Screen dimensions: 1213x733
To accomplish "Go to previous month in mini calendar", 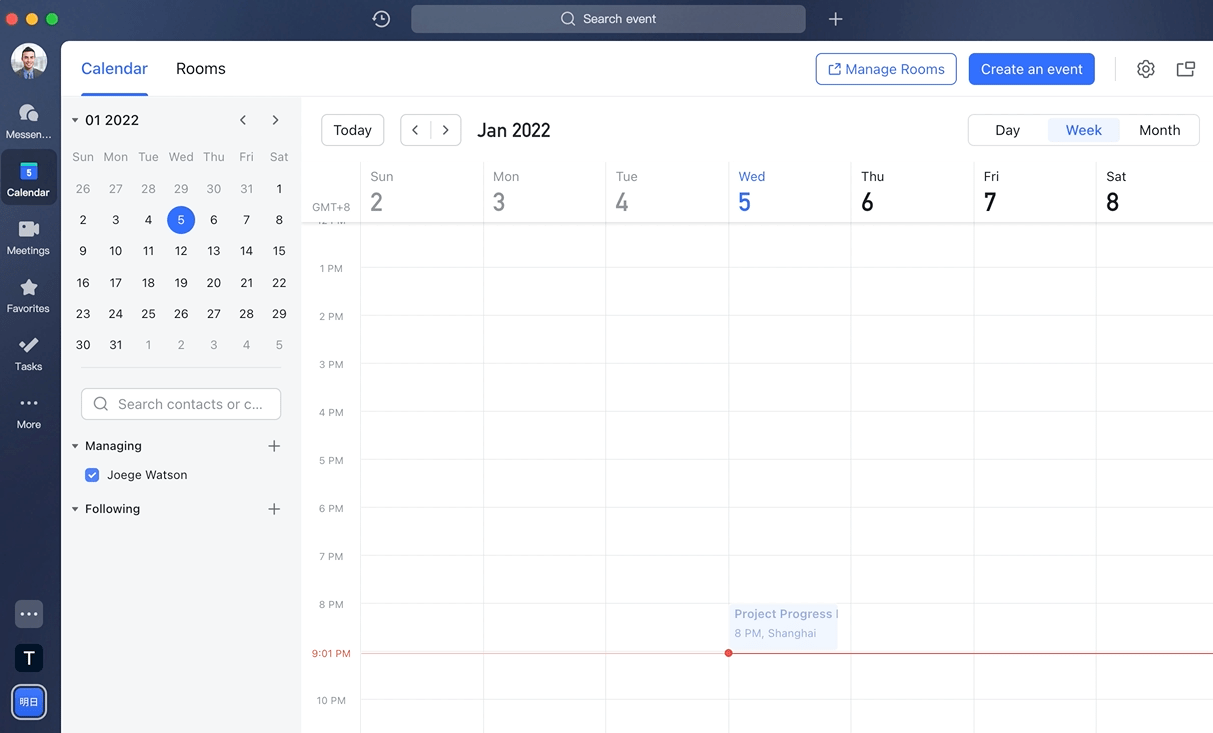I will [243, 120].
